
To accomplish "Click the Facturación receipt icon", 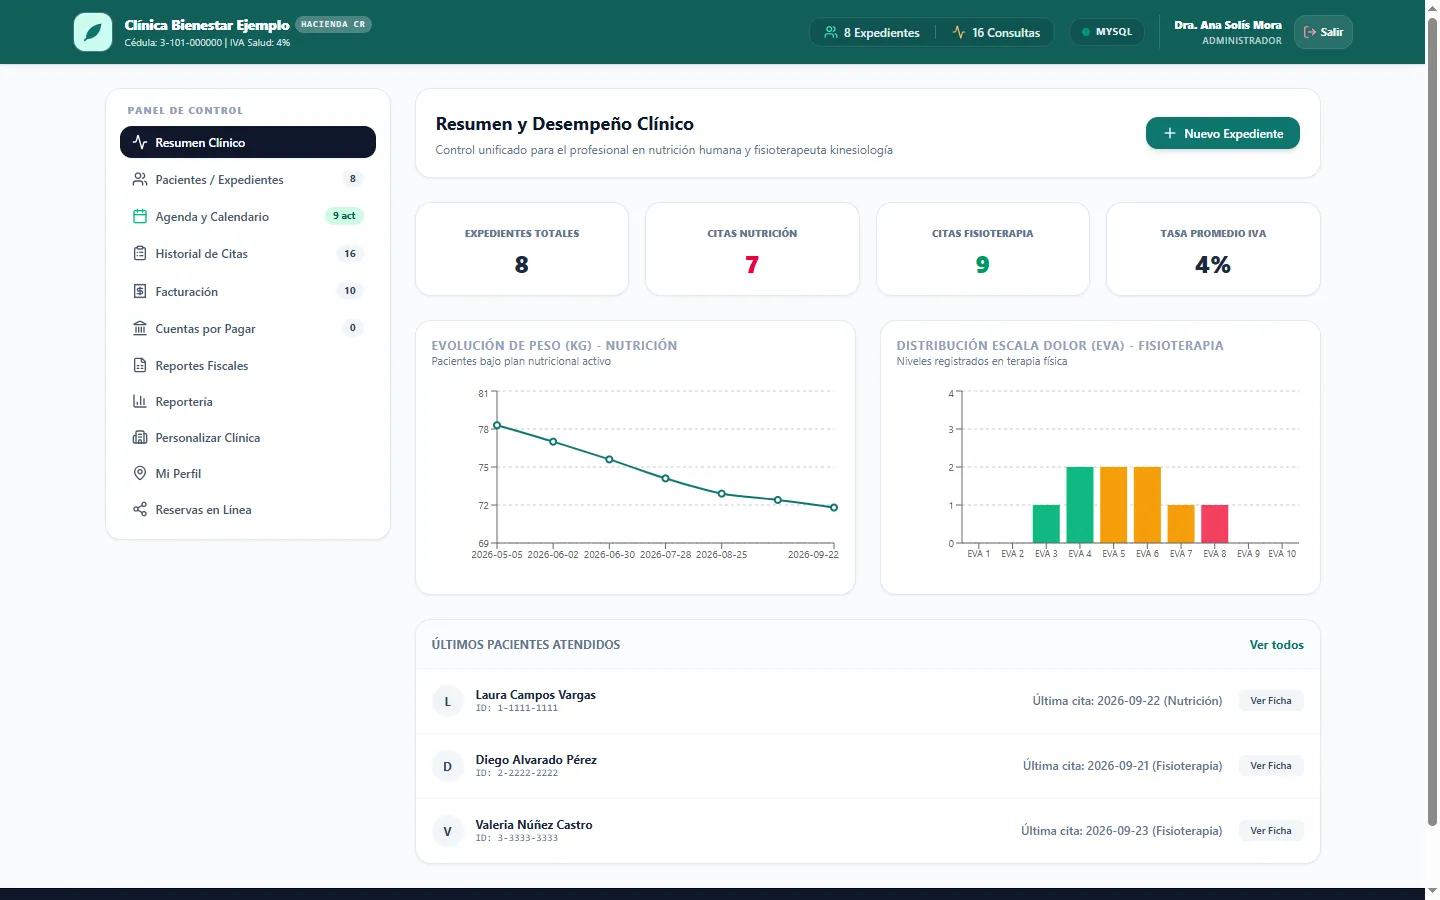I will pyautogui.click(x=140, y=291).
